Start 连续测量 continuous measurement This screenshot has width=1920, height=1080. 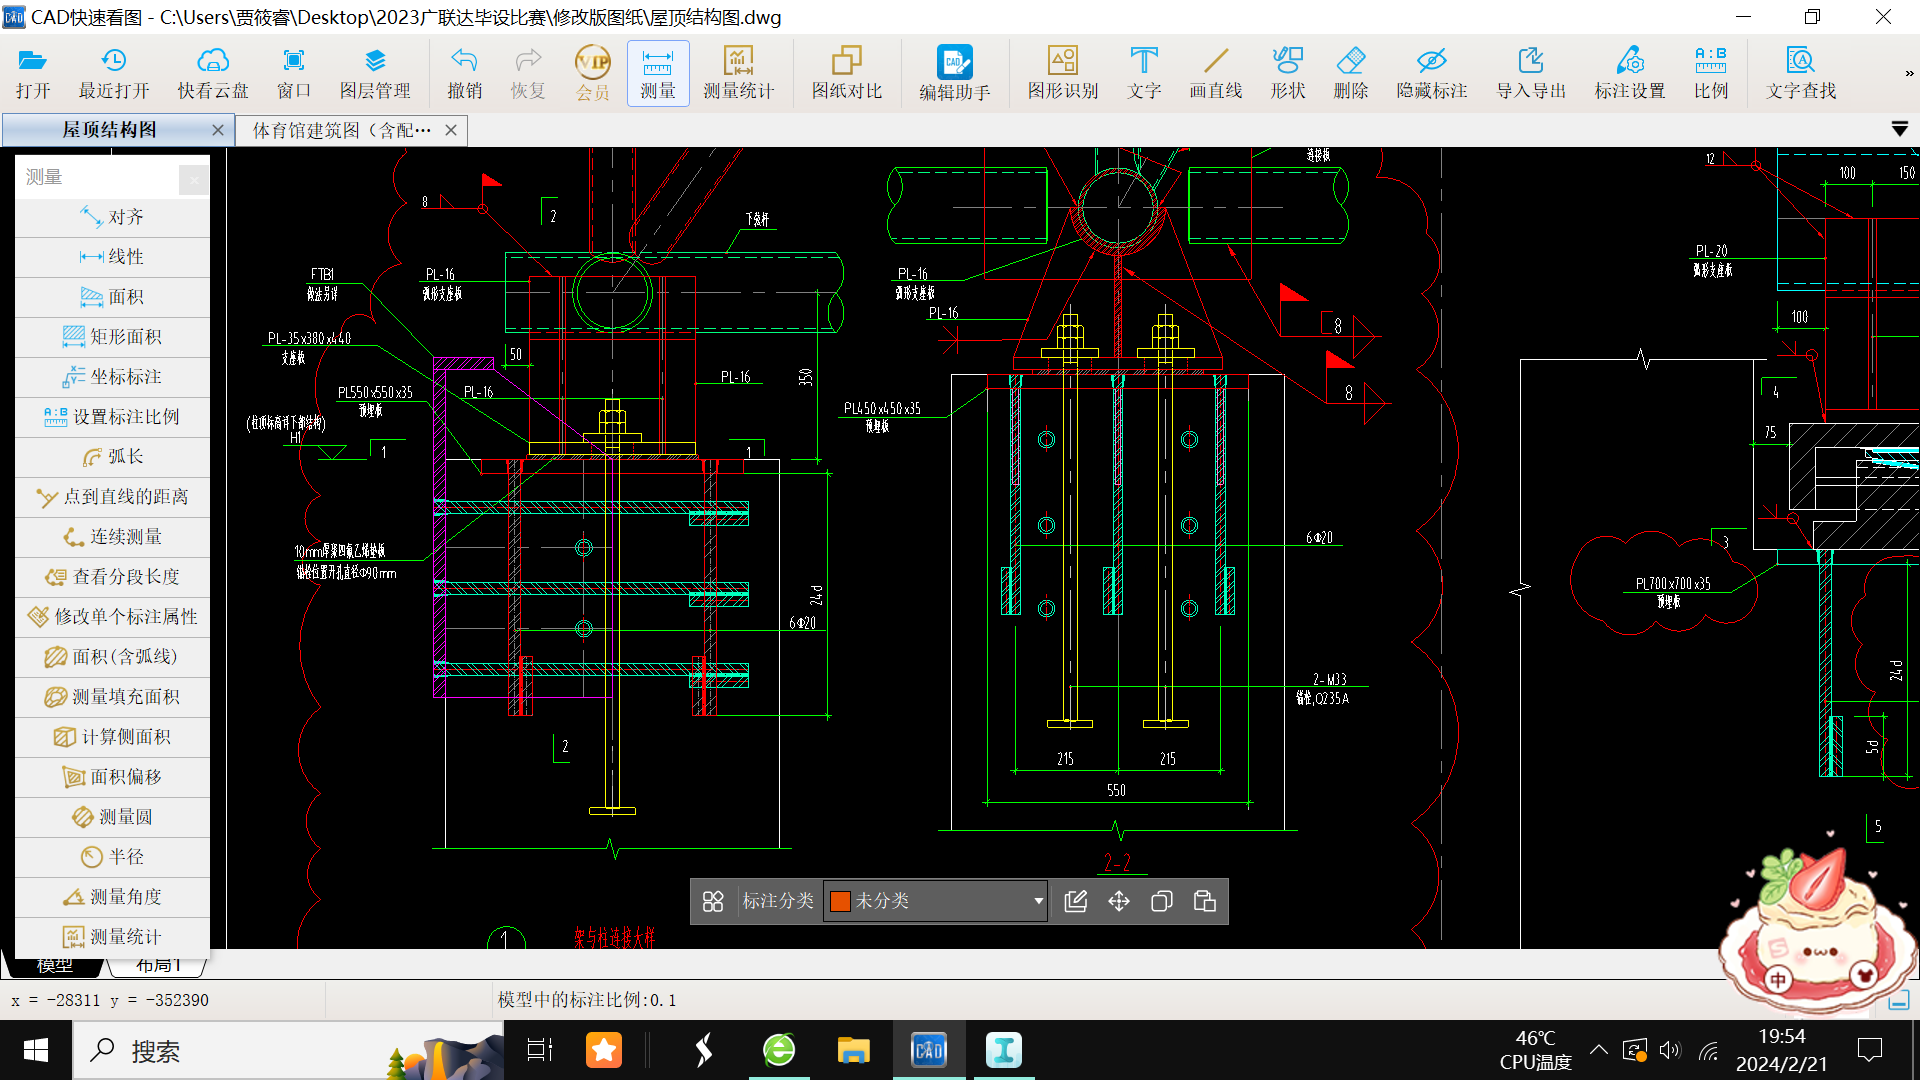point(113,537)
